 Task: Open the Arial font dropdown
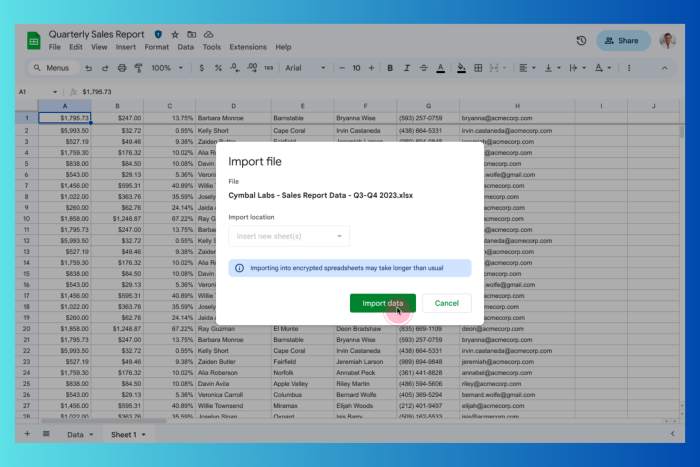[305, 68]
